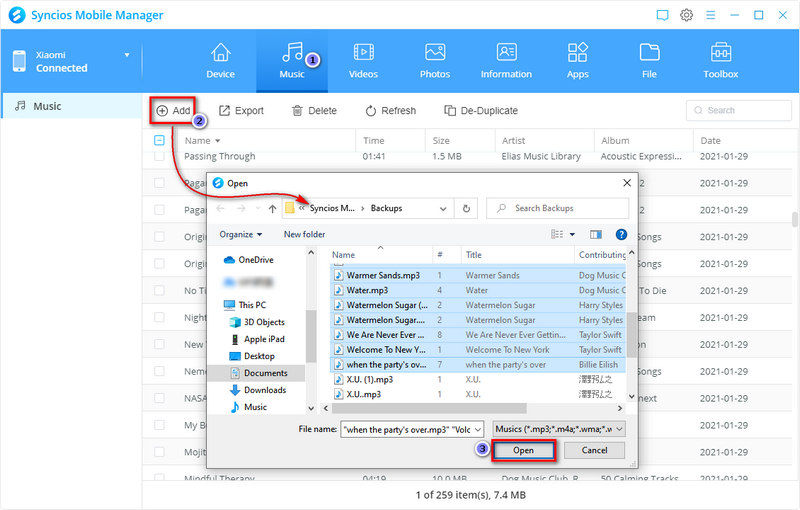Open the Device tab

(220, 61)
